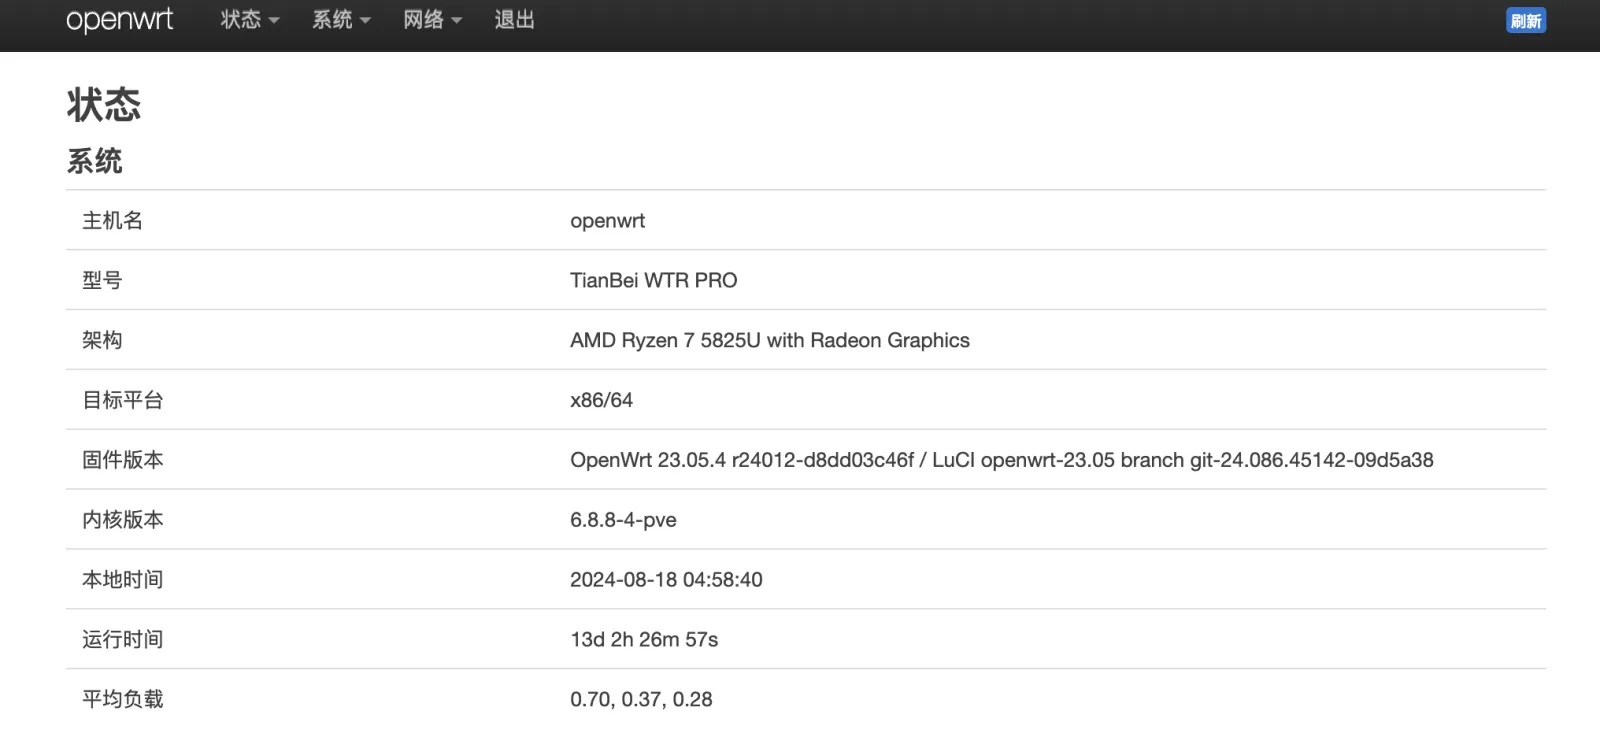Image resolution: width=1600 pixels, height=737 pixels.
Task: Expand the 系统 navigation menu
Action: click(x=341, y=20)
